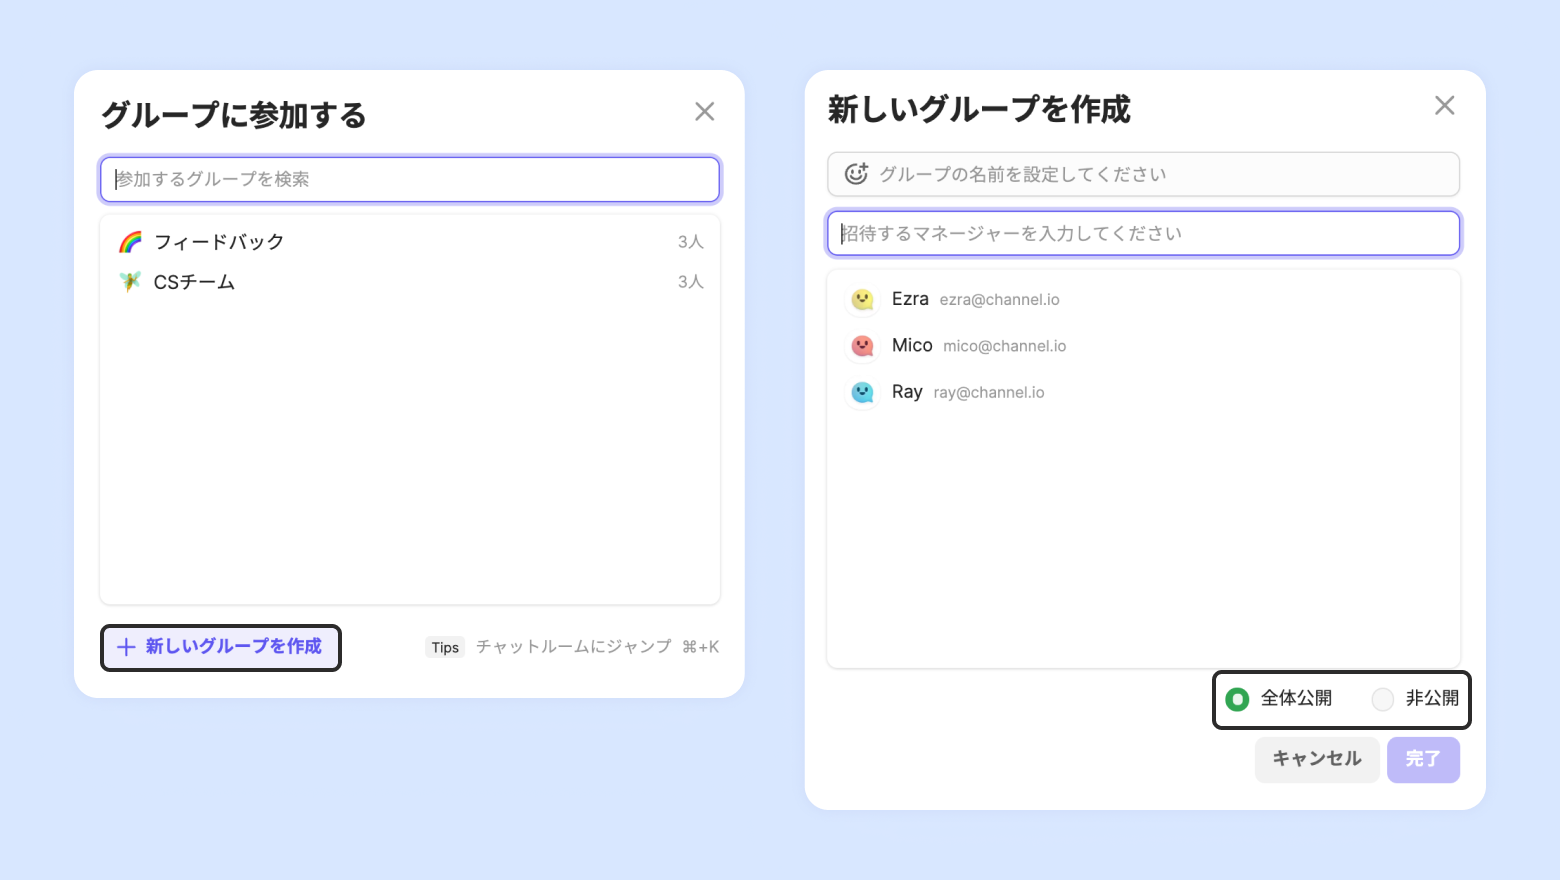Click the fairy icon next to CSチーム

point(131,282)
